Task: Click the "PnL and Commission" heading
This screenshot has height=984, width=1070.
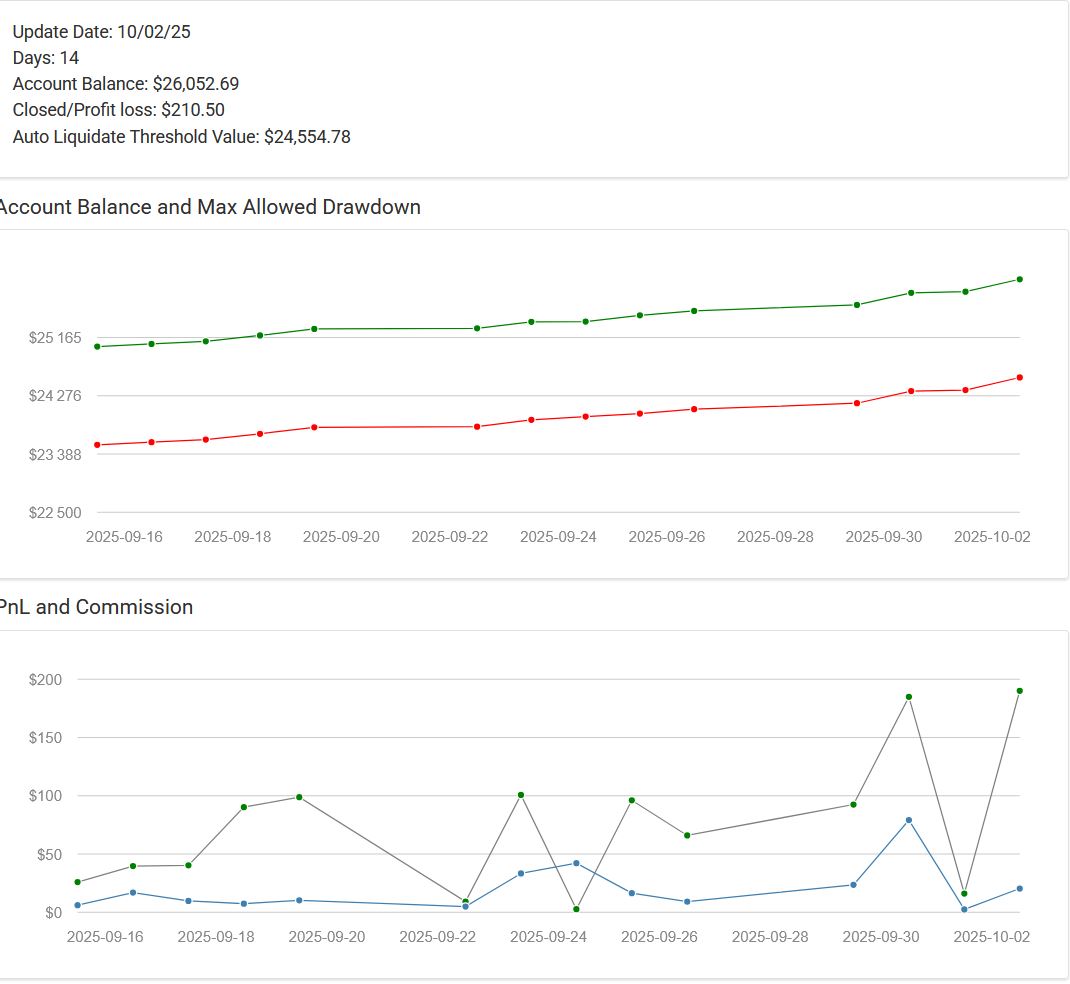Action: (x=97, y=607)
